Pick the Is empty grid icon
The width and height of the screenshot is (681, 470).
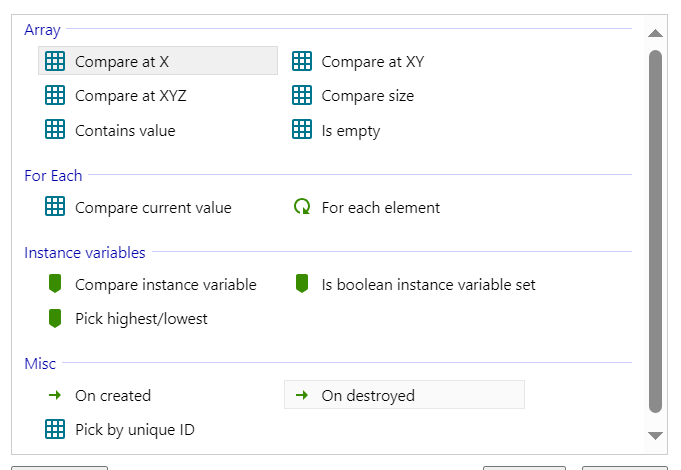click(302, 129)
